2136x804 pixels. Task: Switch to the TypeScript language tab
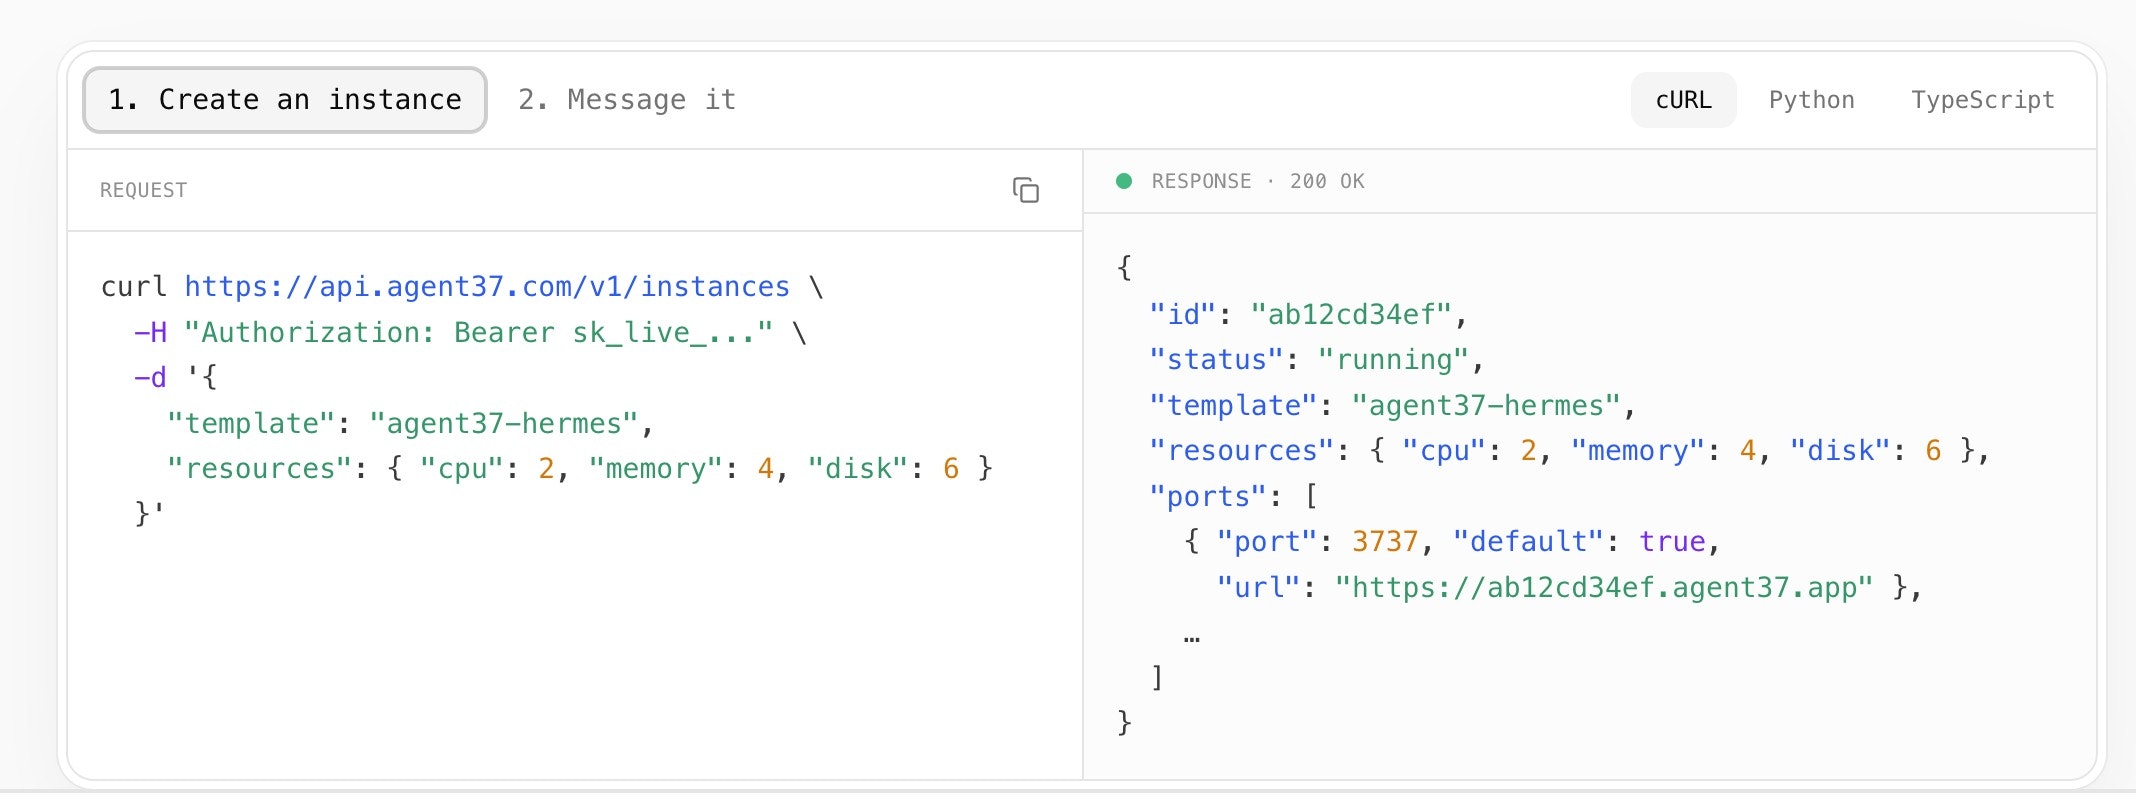[x=1983, y=100]
